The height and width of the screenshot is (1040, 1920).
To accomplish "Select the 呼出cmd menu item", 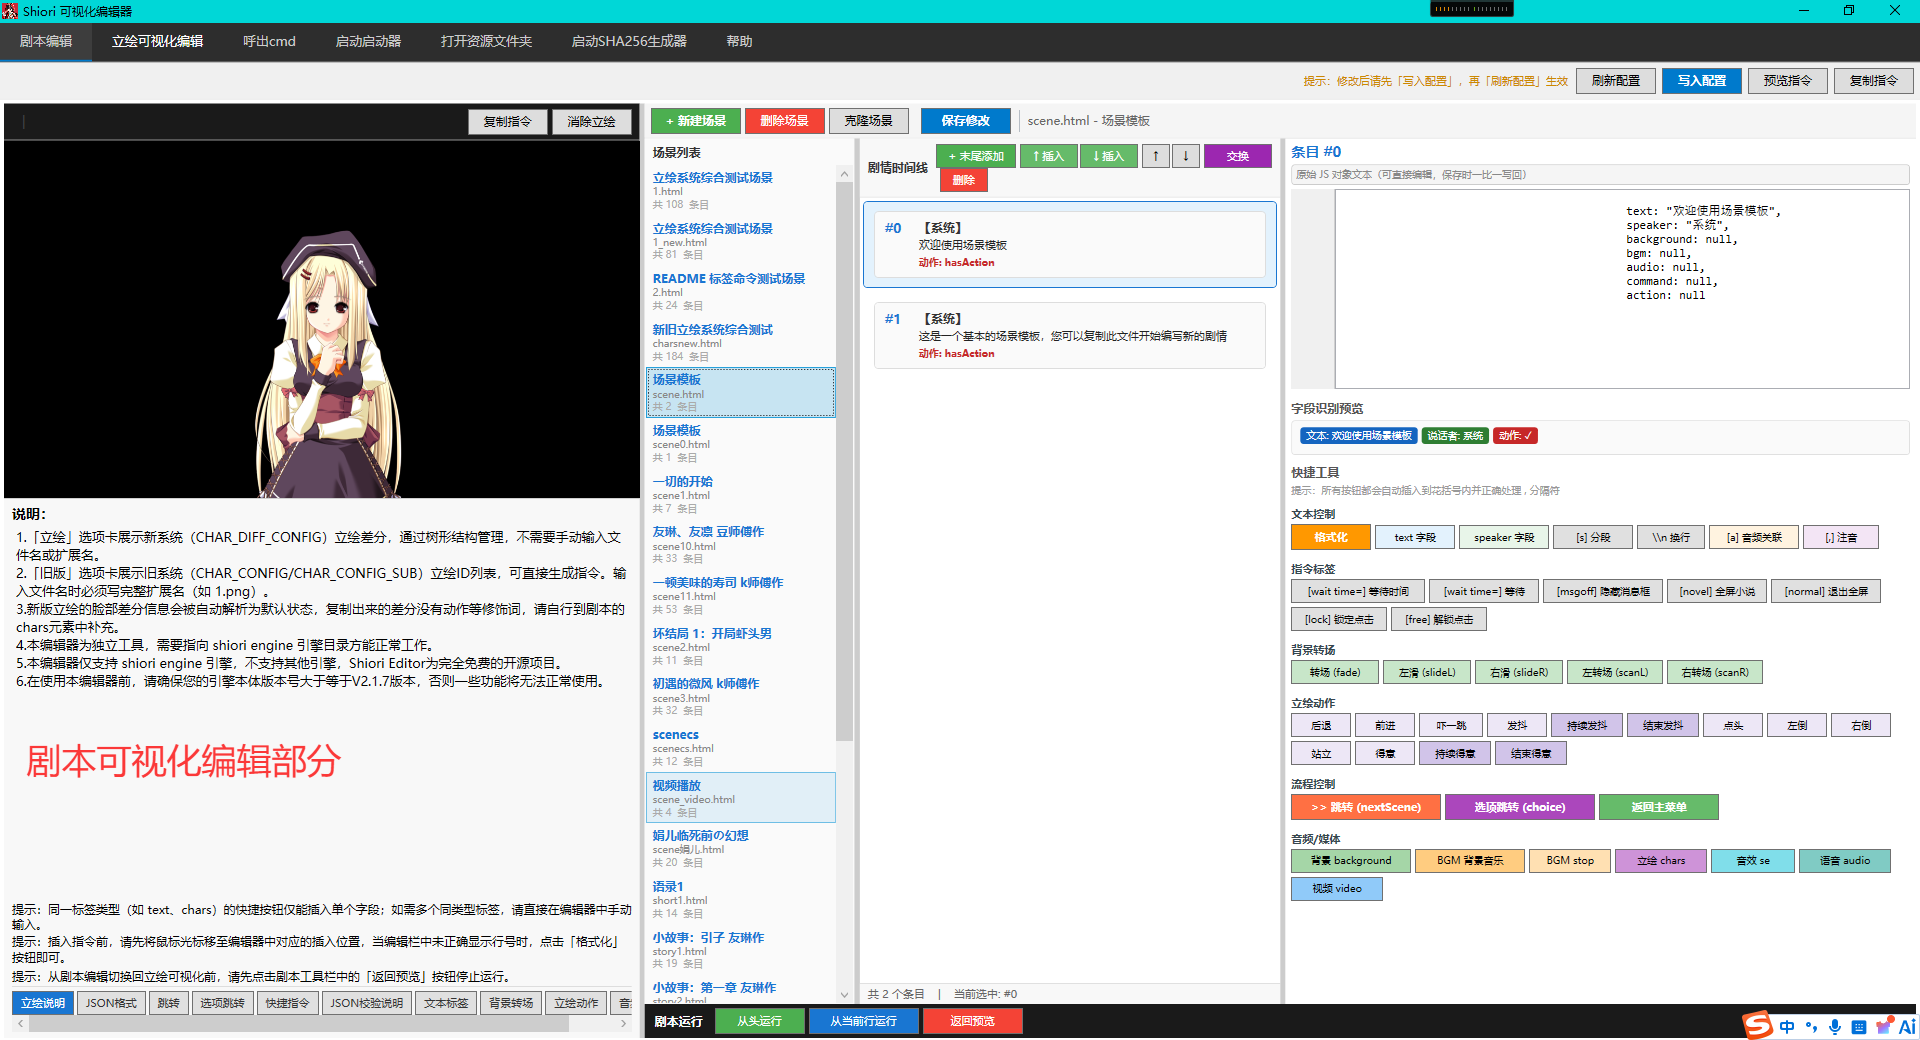I will 269,41.
